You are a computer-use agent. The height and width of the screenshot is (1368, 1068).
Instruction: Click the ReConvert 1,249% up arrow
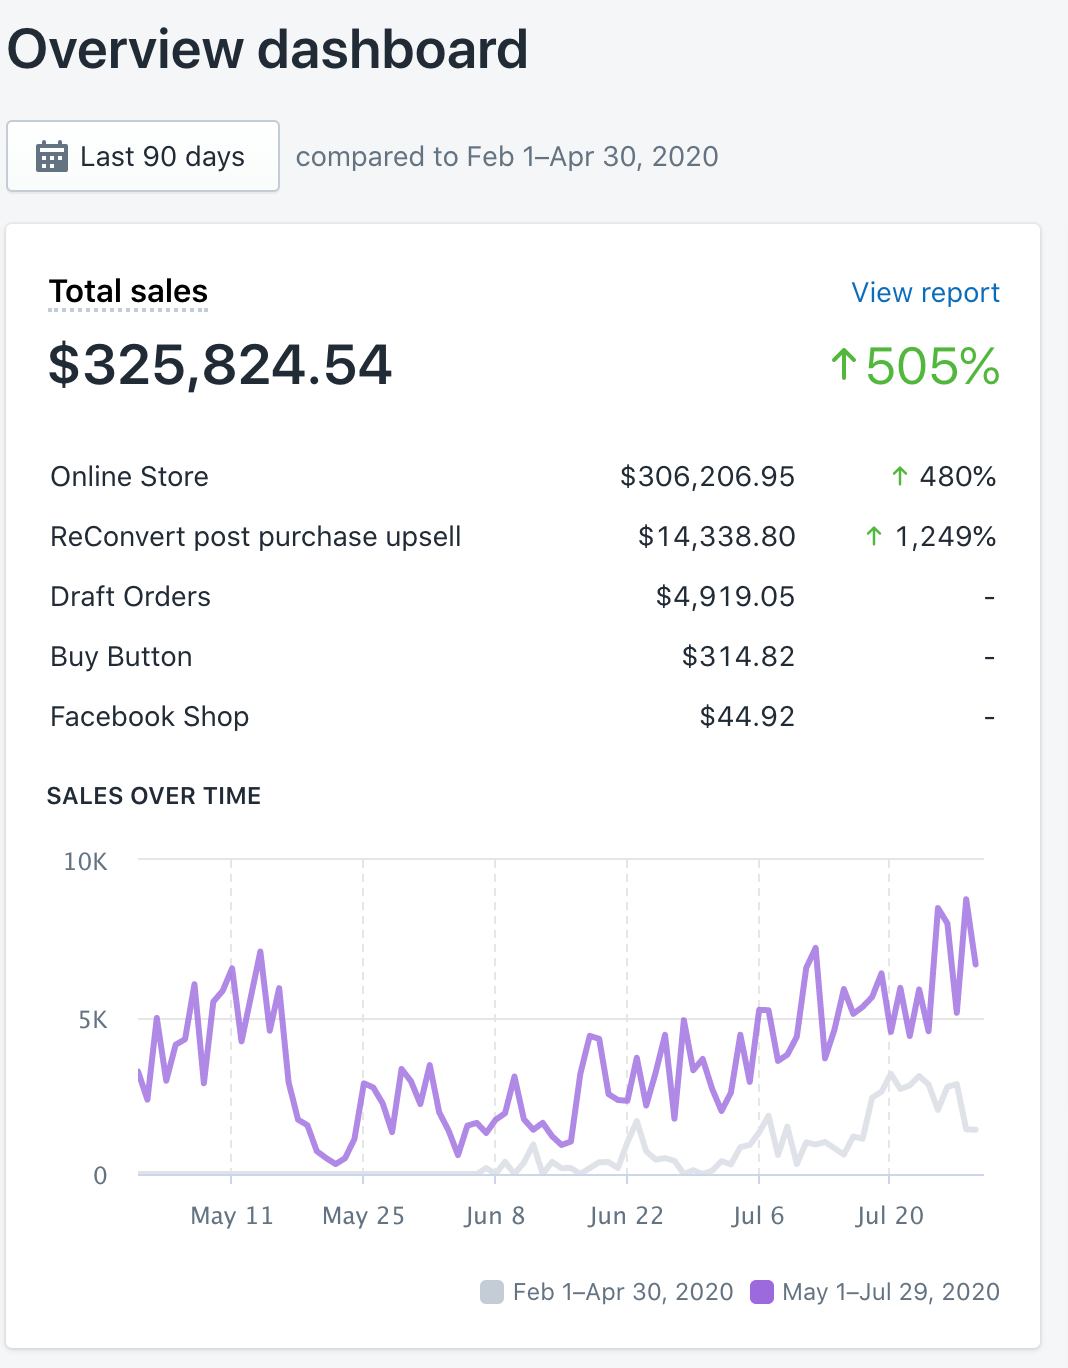point(874,536)
